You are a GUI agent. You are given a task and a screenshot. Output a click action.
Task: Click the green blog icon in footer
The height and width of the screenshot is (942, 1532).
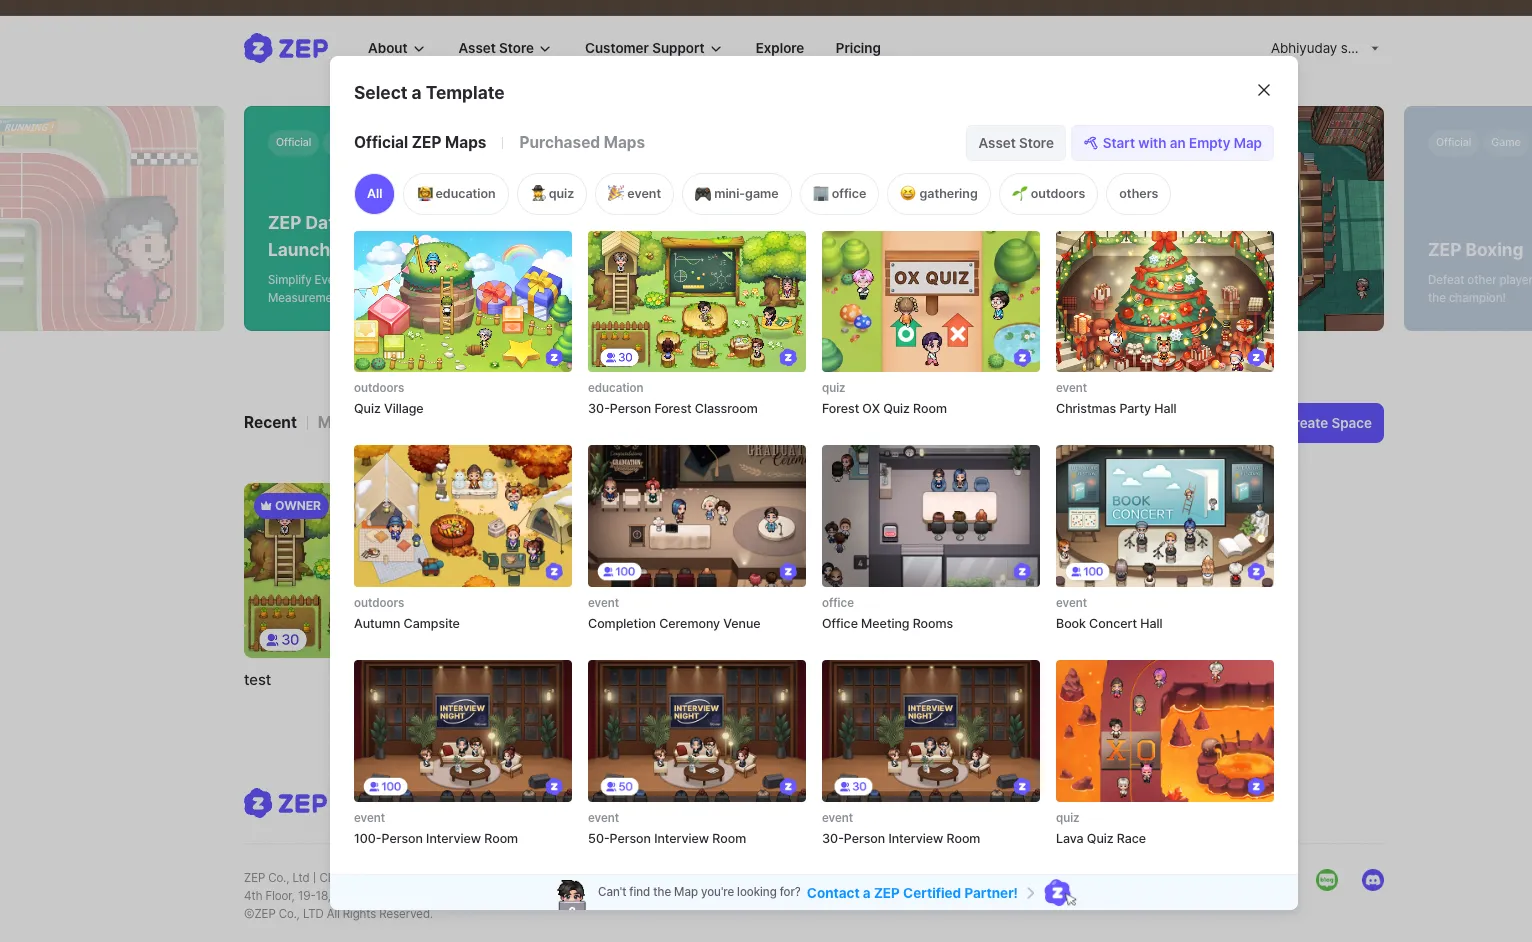click(1327, 880)
